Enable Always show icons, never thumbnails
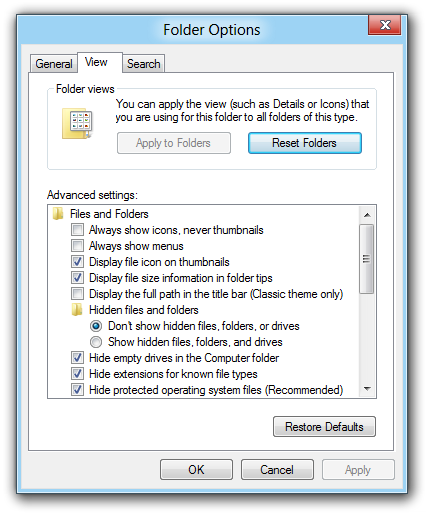Viewport: 428px width, 514px height. 77,230
